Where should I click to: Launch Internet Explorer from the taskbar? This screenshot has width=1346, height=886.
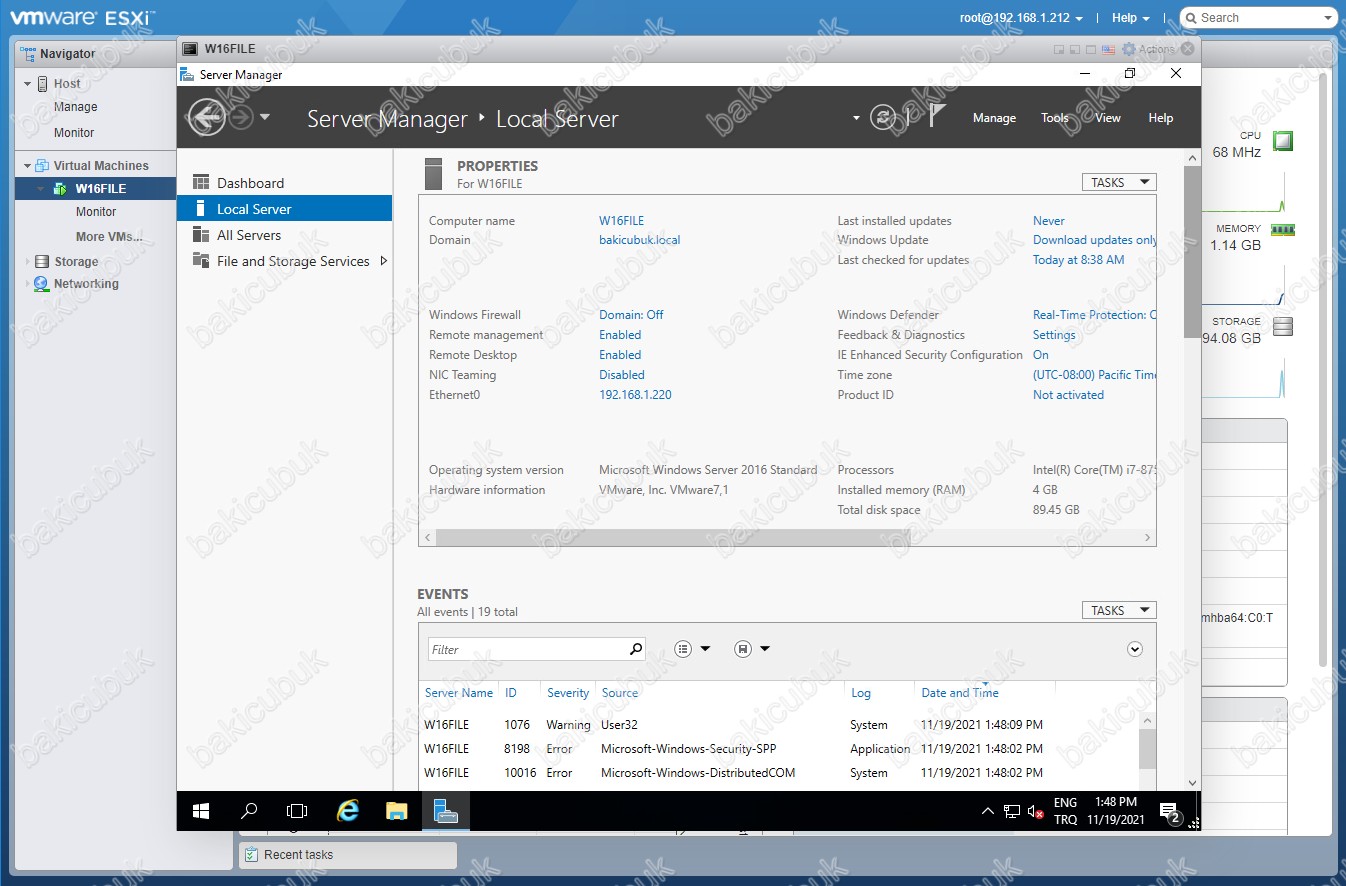[347, 811]
